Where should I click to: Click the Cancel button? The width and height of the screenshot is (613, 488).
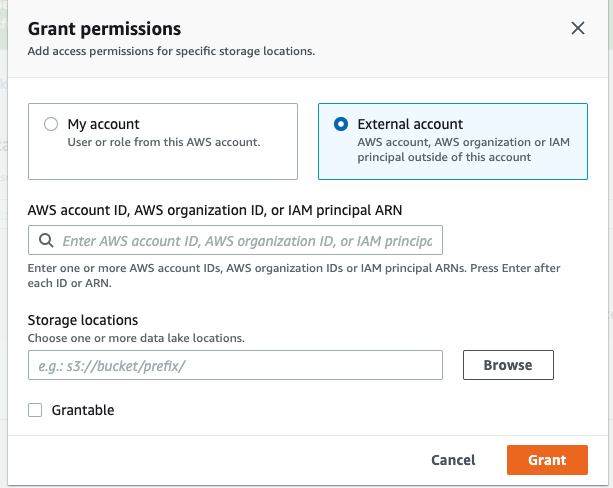(x=453, y=460)
